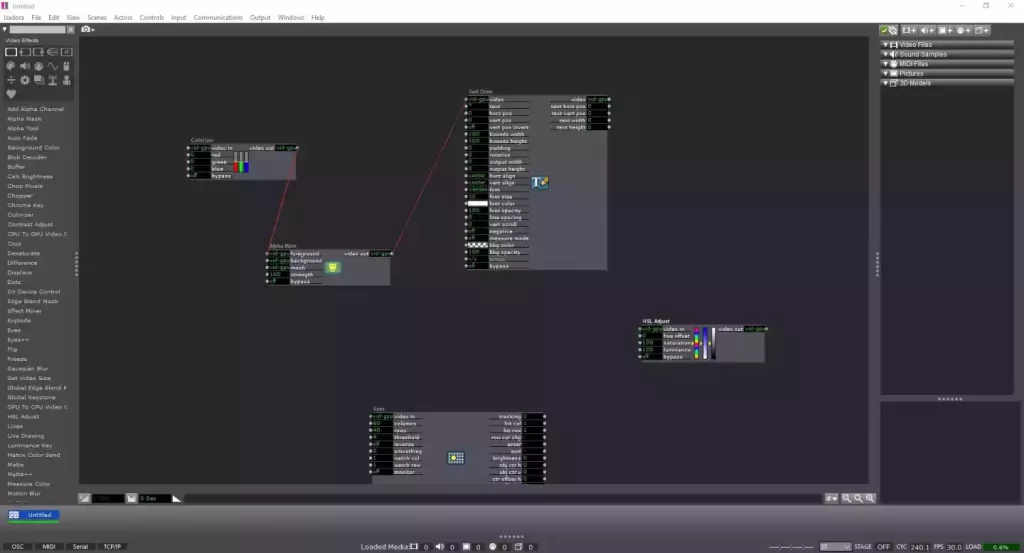Add a video file bin
1024x553 pixels.
[909, 30]
